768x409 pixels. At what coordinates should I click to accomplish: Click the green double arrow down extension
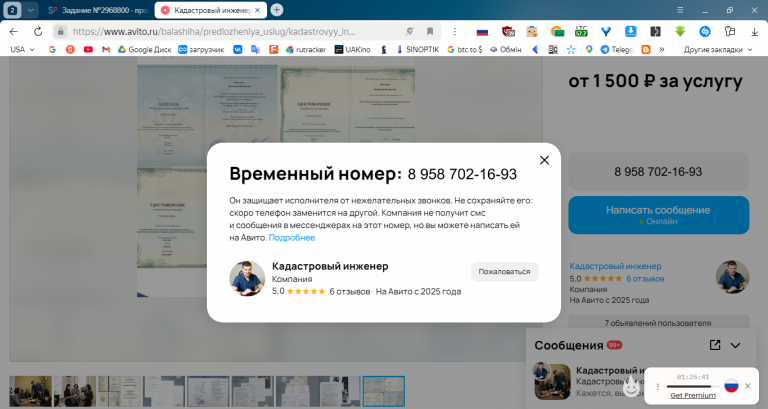pos(680,31)
